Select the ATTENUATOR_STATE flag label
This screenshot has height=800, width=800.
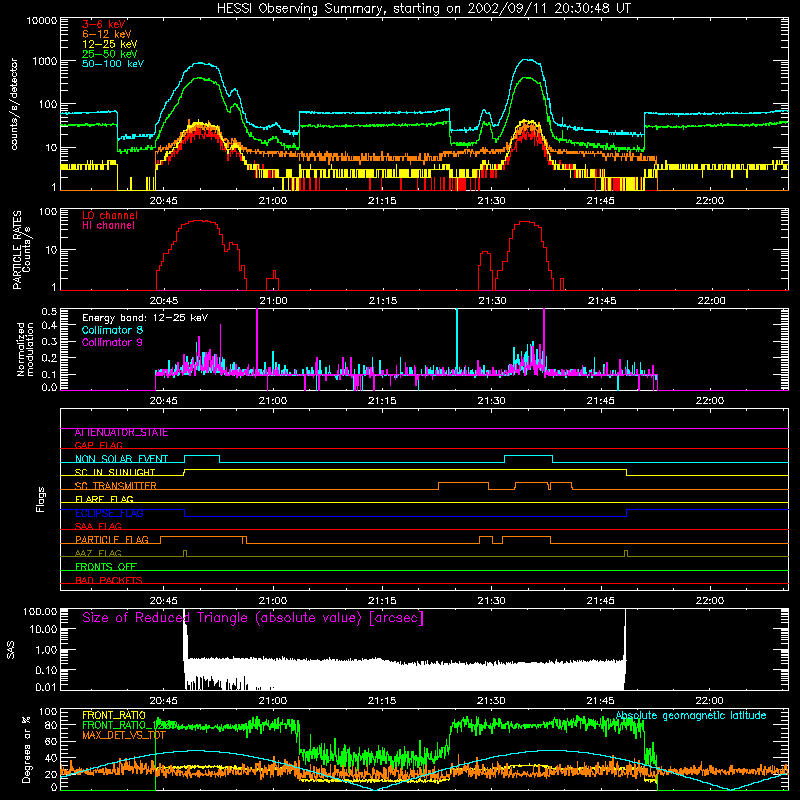click(121, 433)
